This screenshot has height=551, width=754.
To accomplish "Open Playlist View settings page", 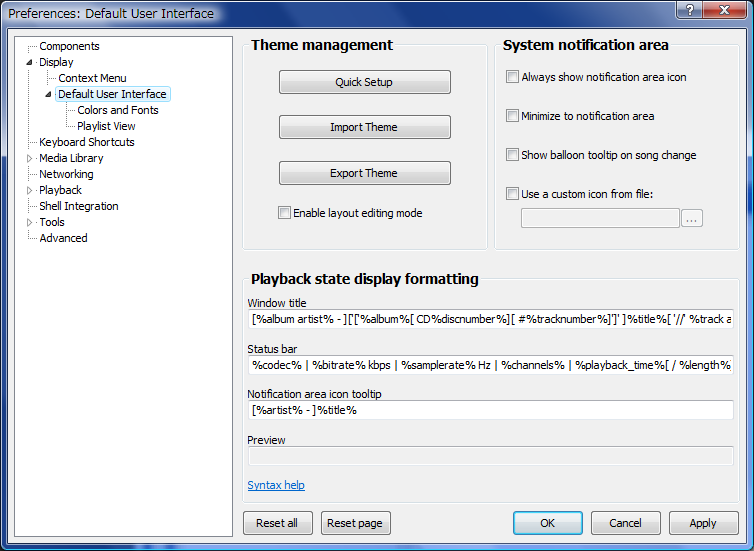I will point(106,126).
